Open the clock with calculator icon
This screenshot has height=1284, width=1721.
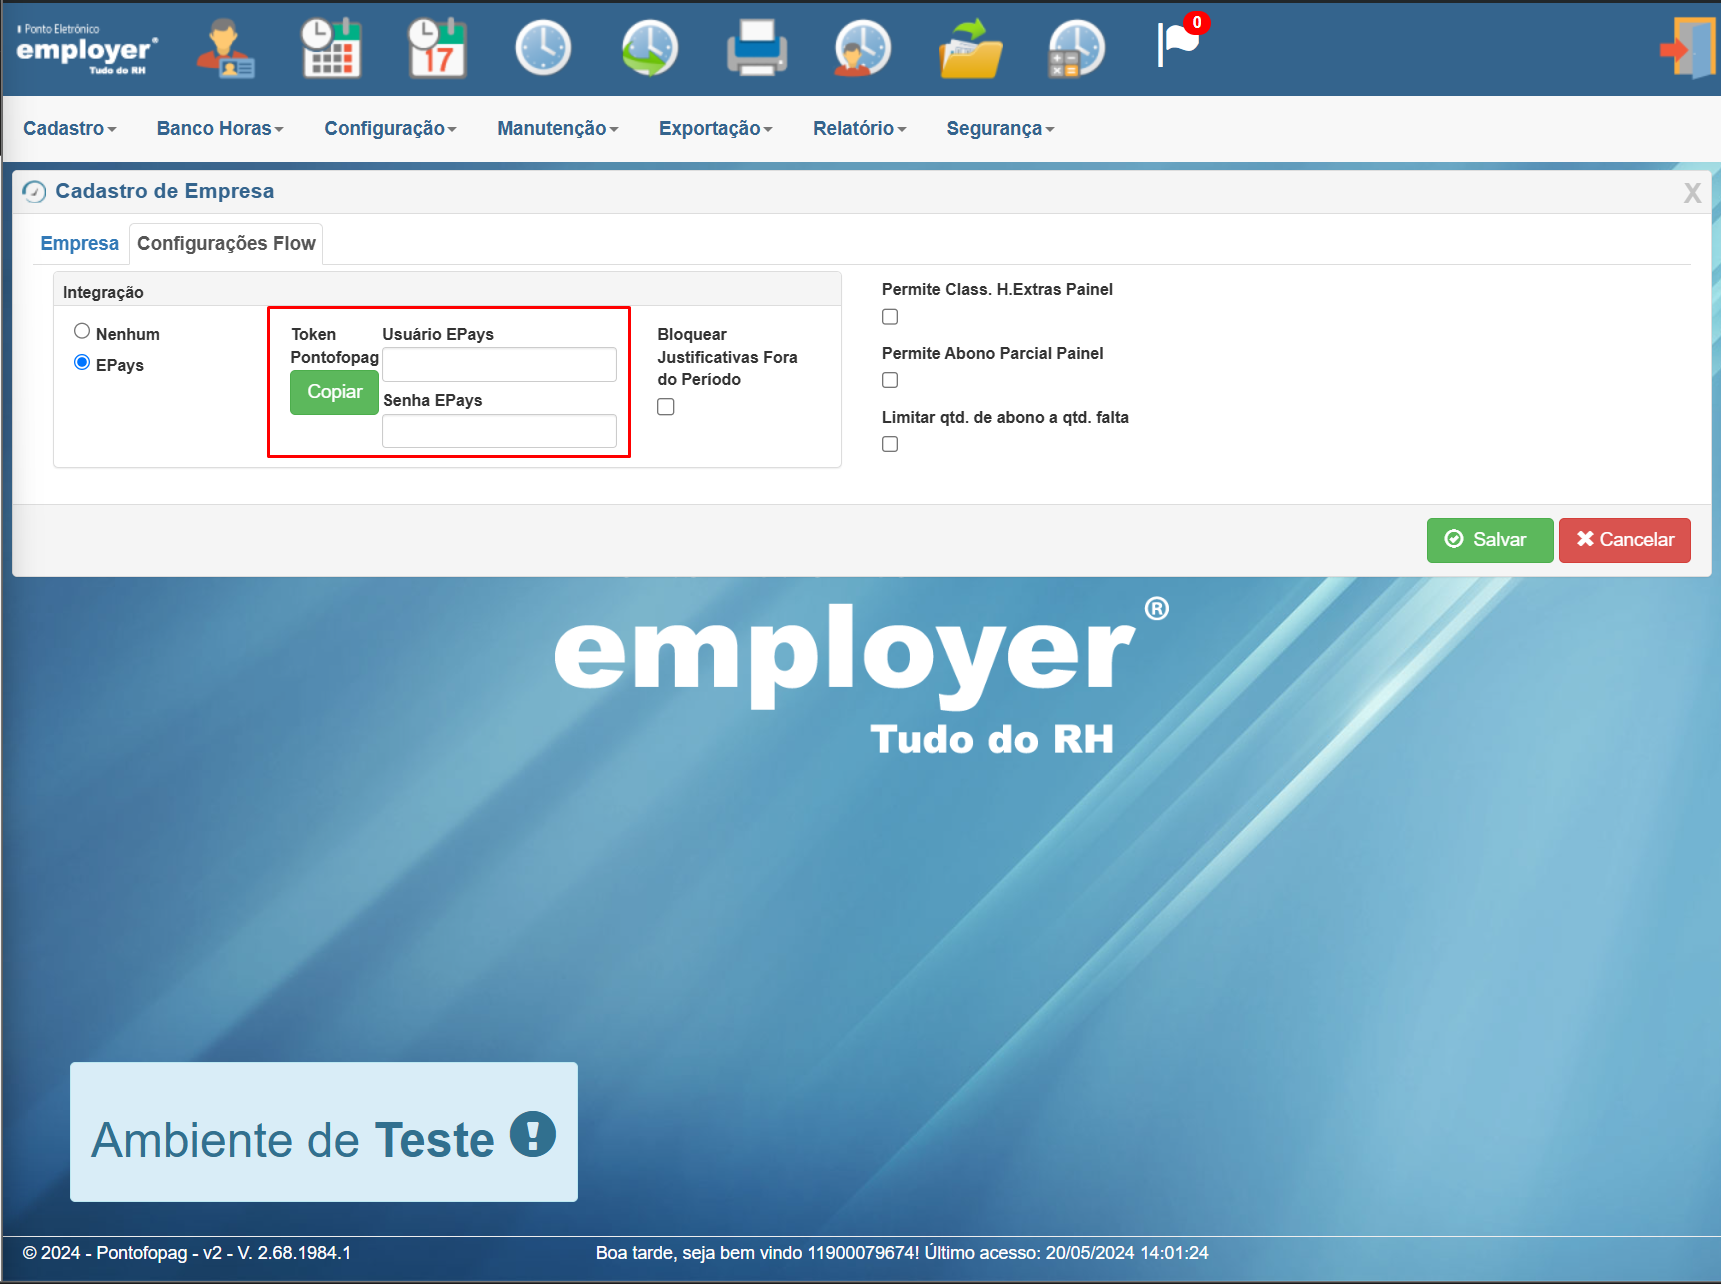1076,48
